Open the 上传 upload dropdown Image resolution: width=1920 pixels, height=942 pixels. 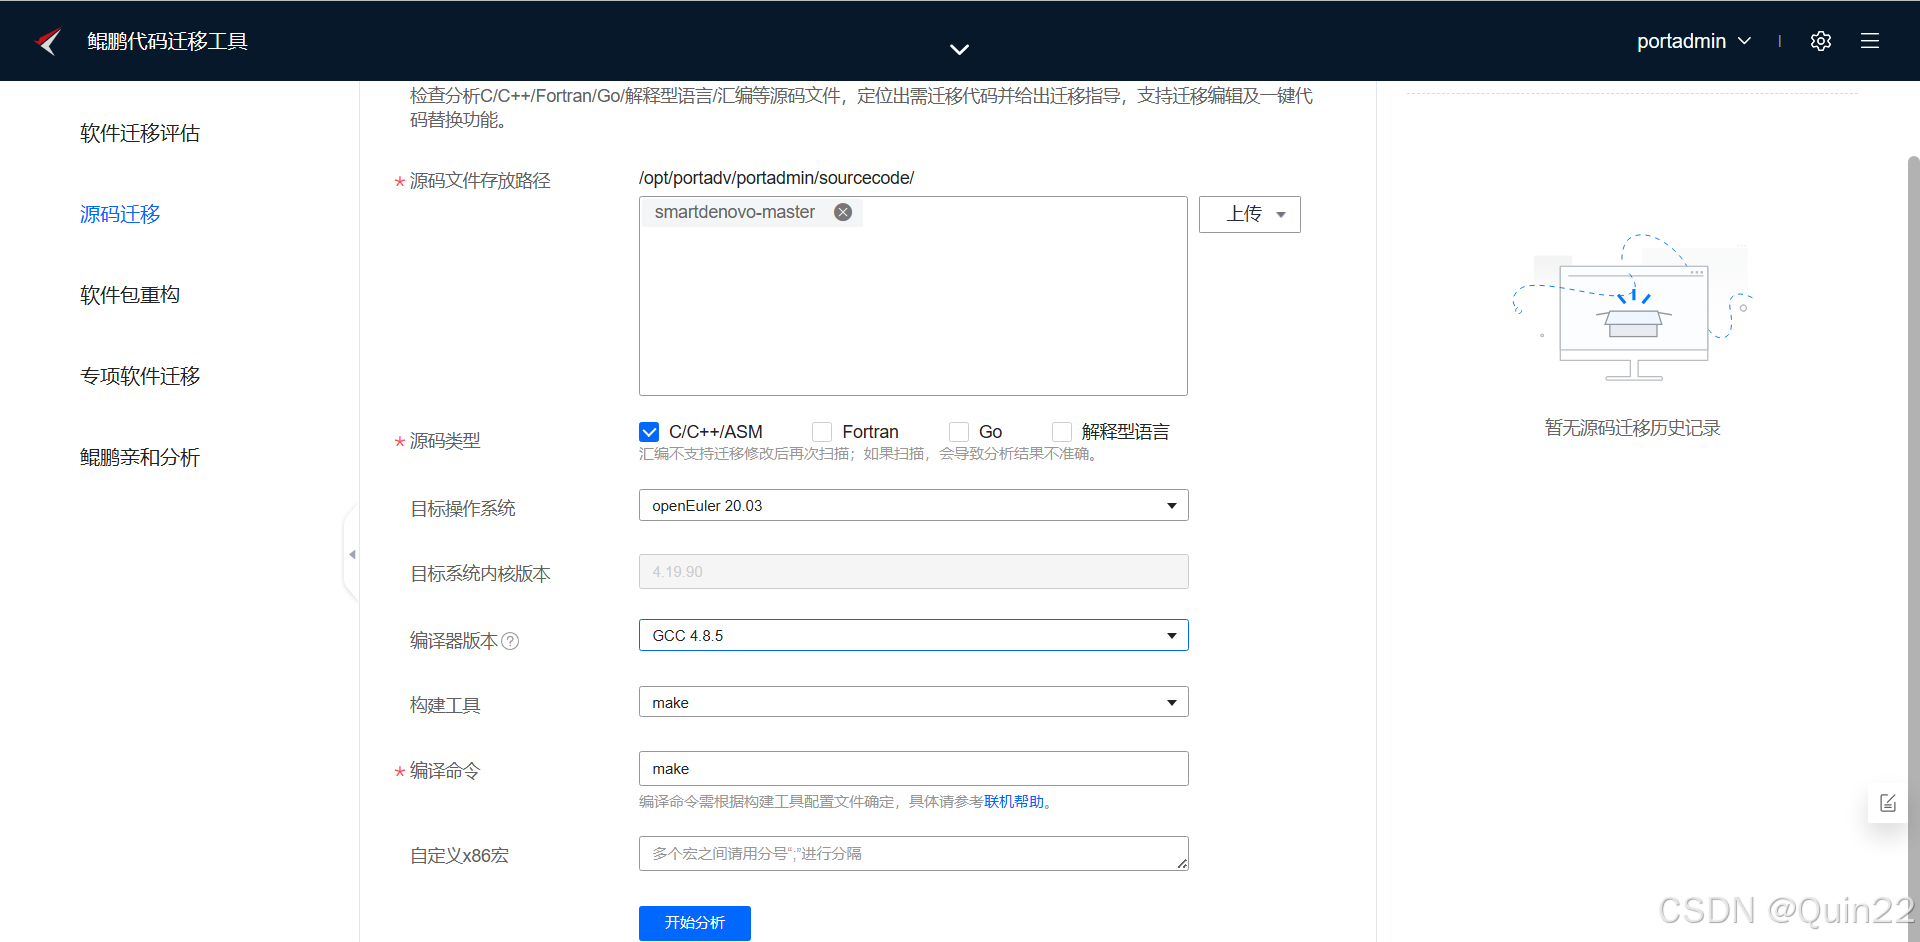[1249, 214]
